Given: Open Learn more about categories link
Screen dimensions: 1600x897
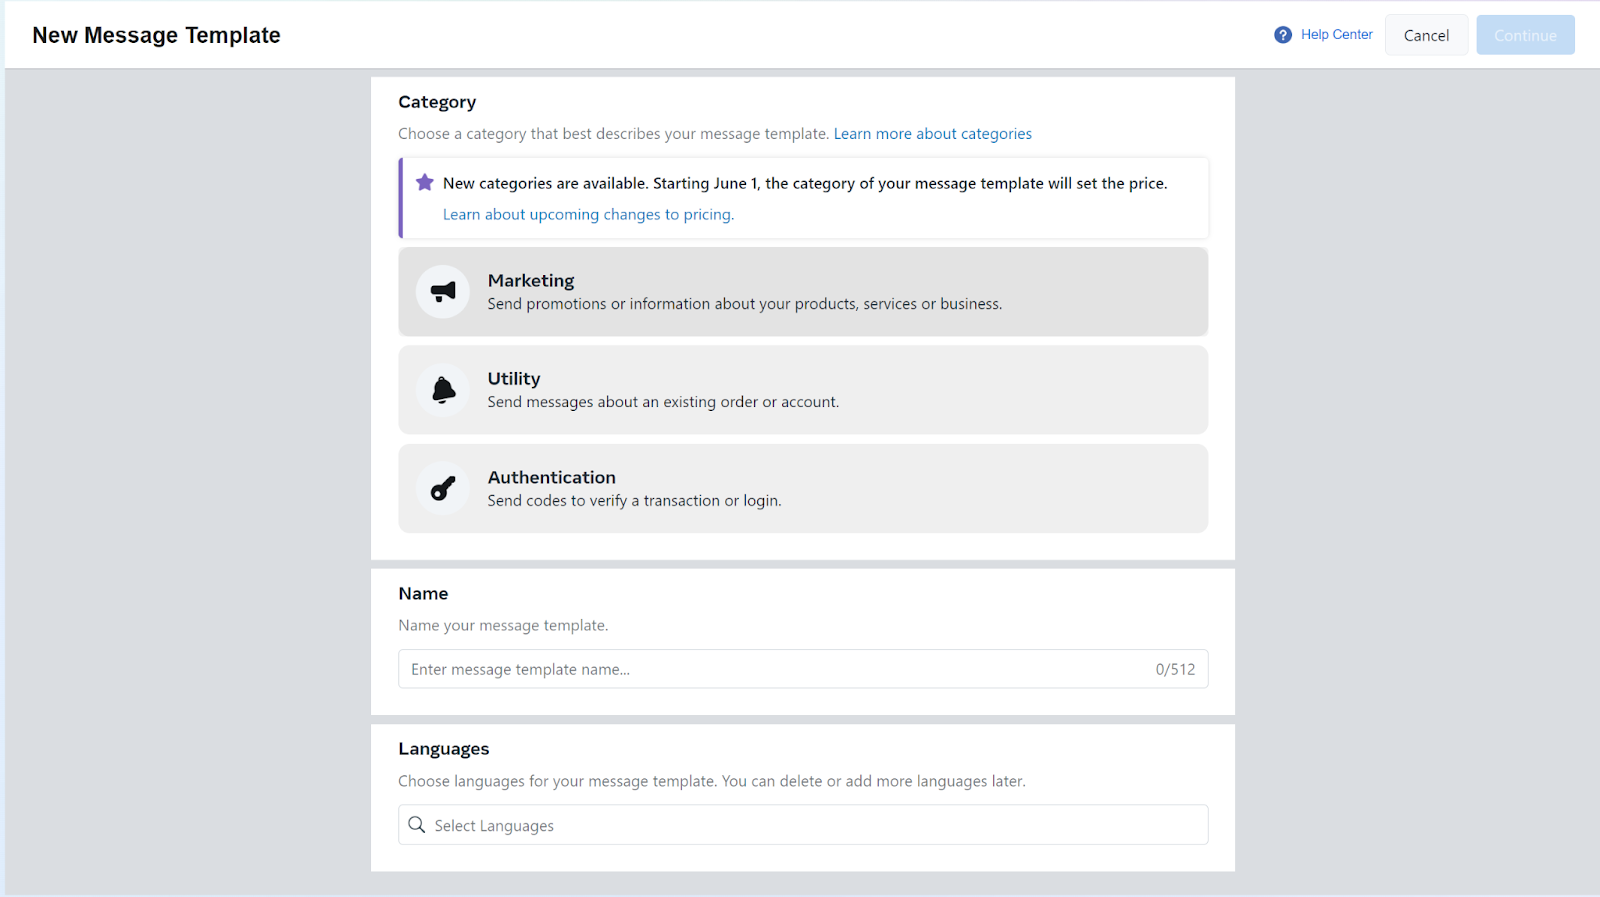Looking at the screenshot, I should coord(933,134).
